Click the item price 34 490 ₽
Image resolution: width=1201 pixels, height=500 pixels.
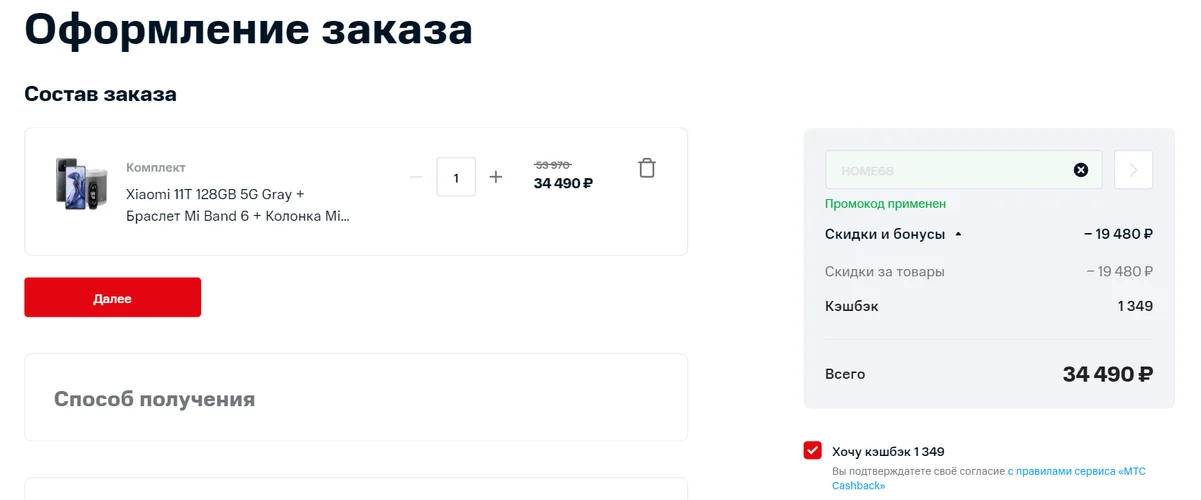pyautogui.click(x=563, y=183)
